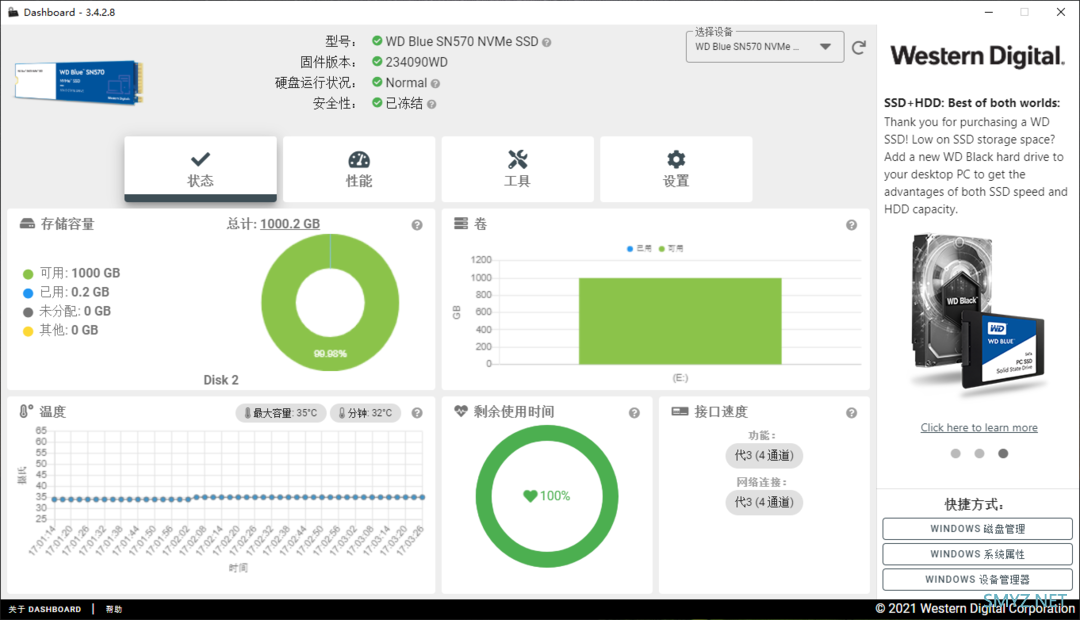
Task: Click the WD Blue SN570 drive image
Action: click(78, 82)
